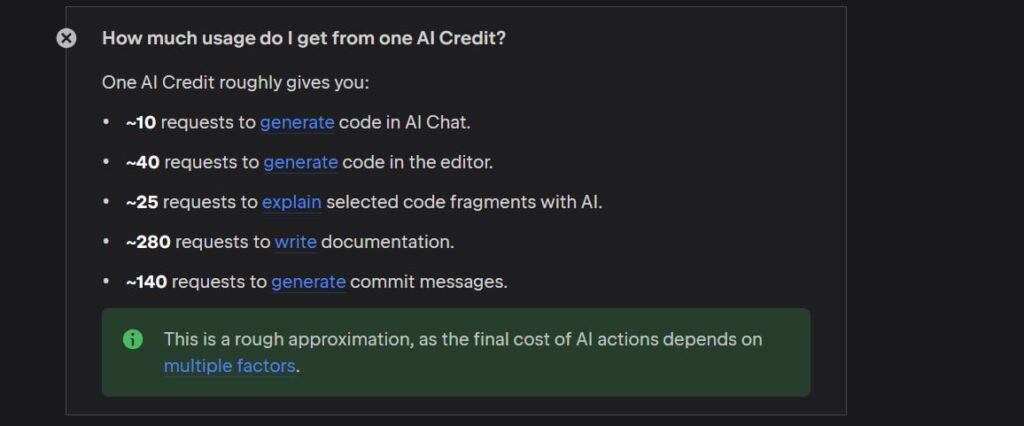Click the green rough approximation note box
Viewport: 1024px width, 426px height.
(x=456, y=352)
